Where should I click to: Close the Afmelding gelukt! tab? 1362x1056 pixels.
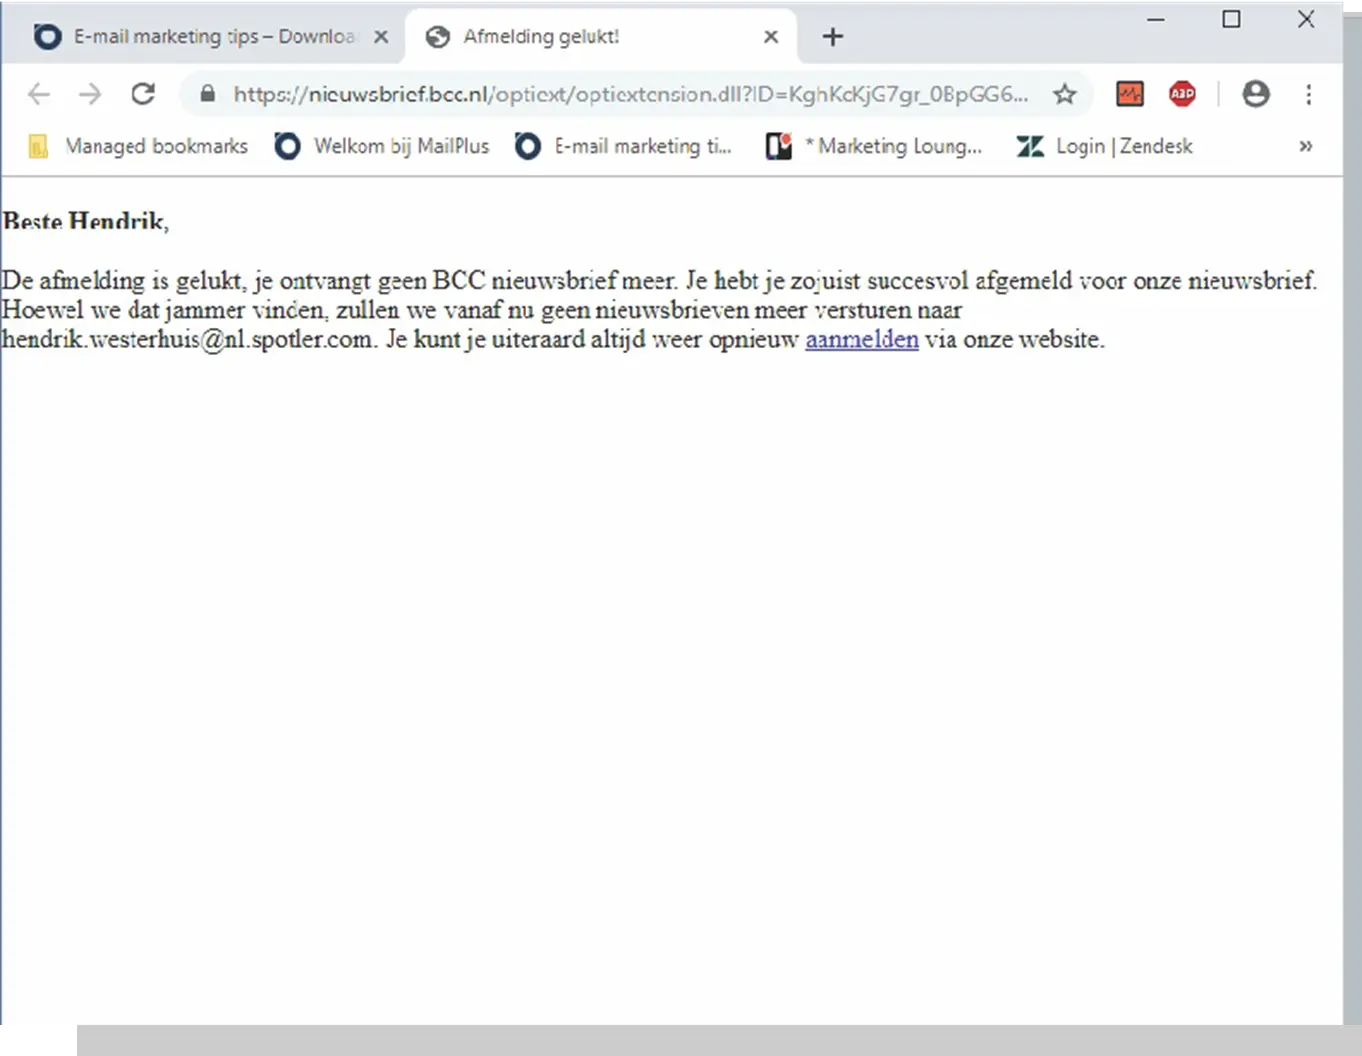[x=770, y=37]
